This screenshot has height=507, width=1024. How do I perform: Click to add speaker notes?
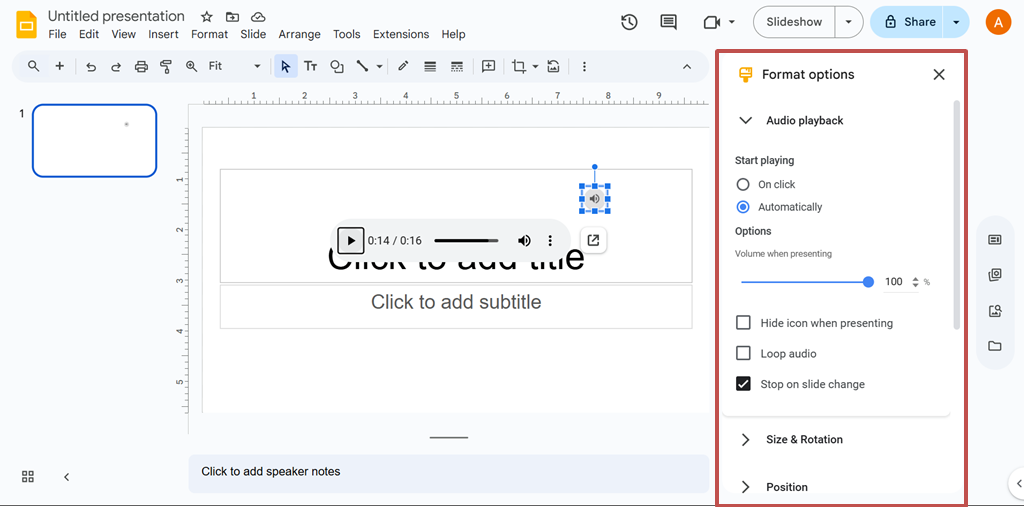click(449, 472)
